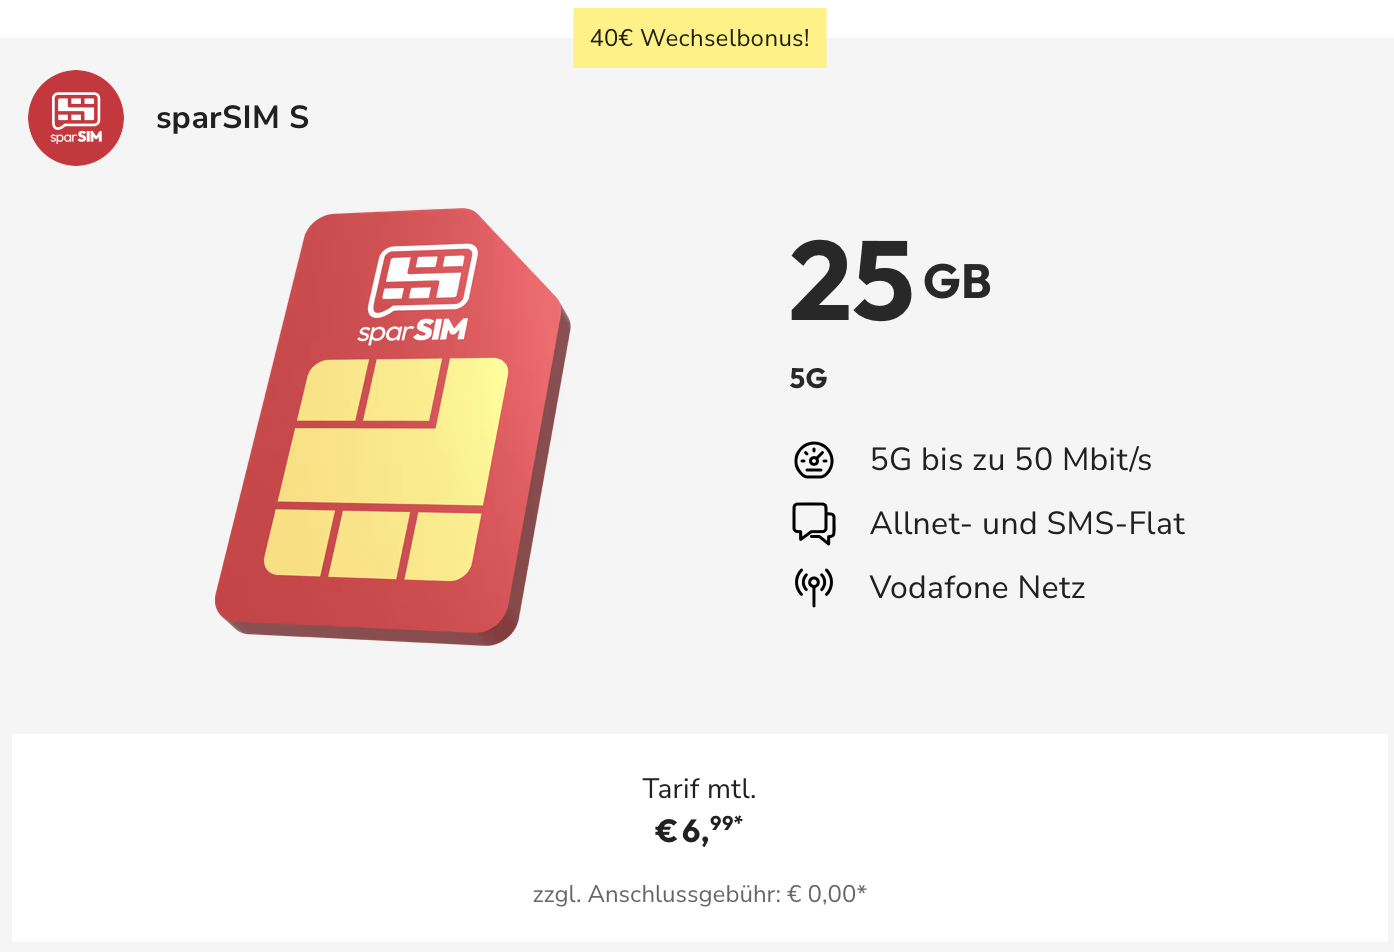Click the bold 5G network label

(x=808, y=379)
